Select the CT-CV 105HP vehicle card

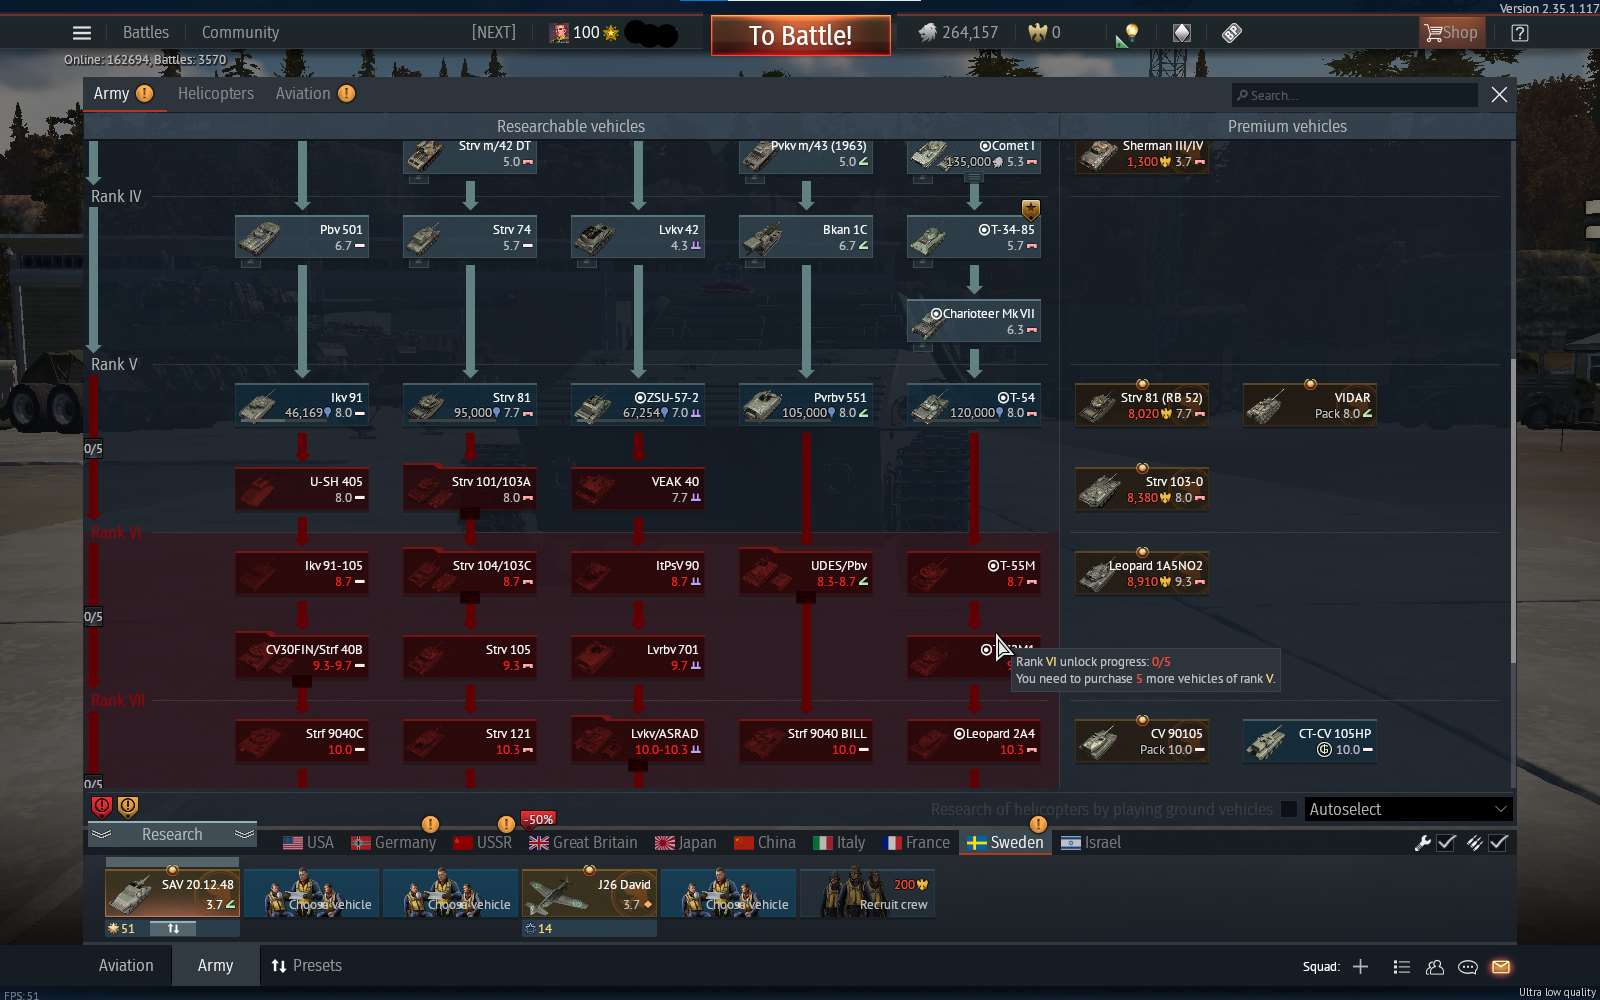click(1310, 742)
